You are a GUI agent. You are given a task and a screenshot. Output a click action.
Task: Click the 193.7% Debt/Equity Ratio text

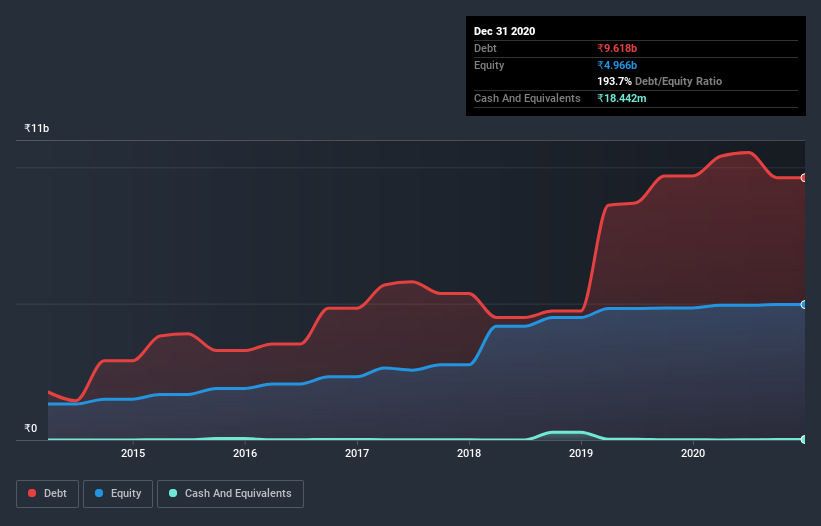tap(660, 82)
